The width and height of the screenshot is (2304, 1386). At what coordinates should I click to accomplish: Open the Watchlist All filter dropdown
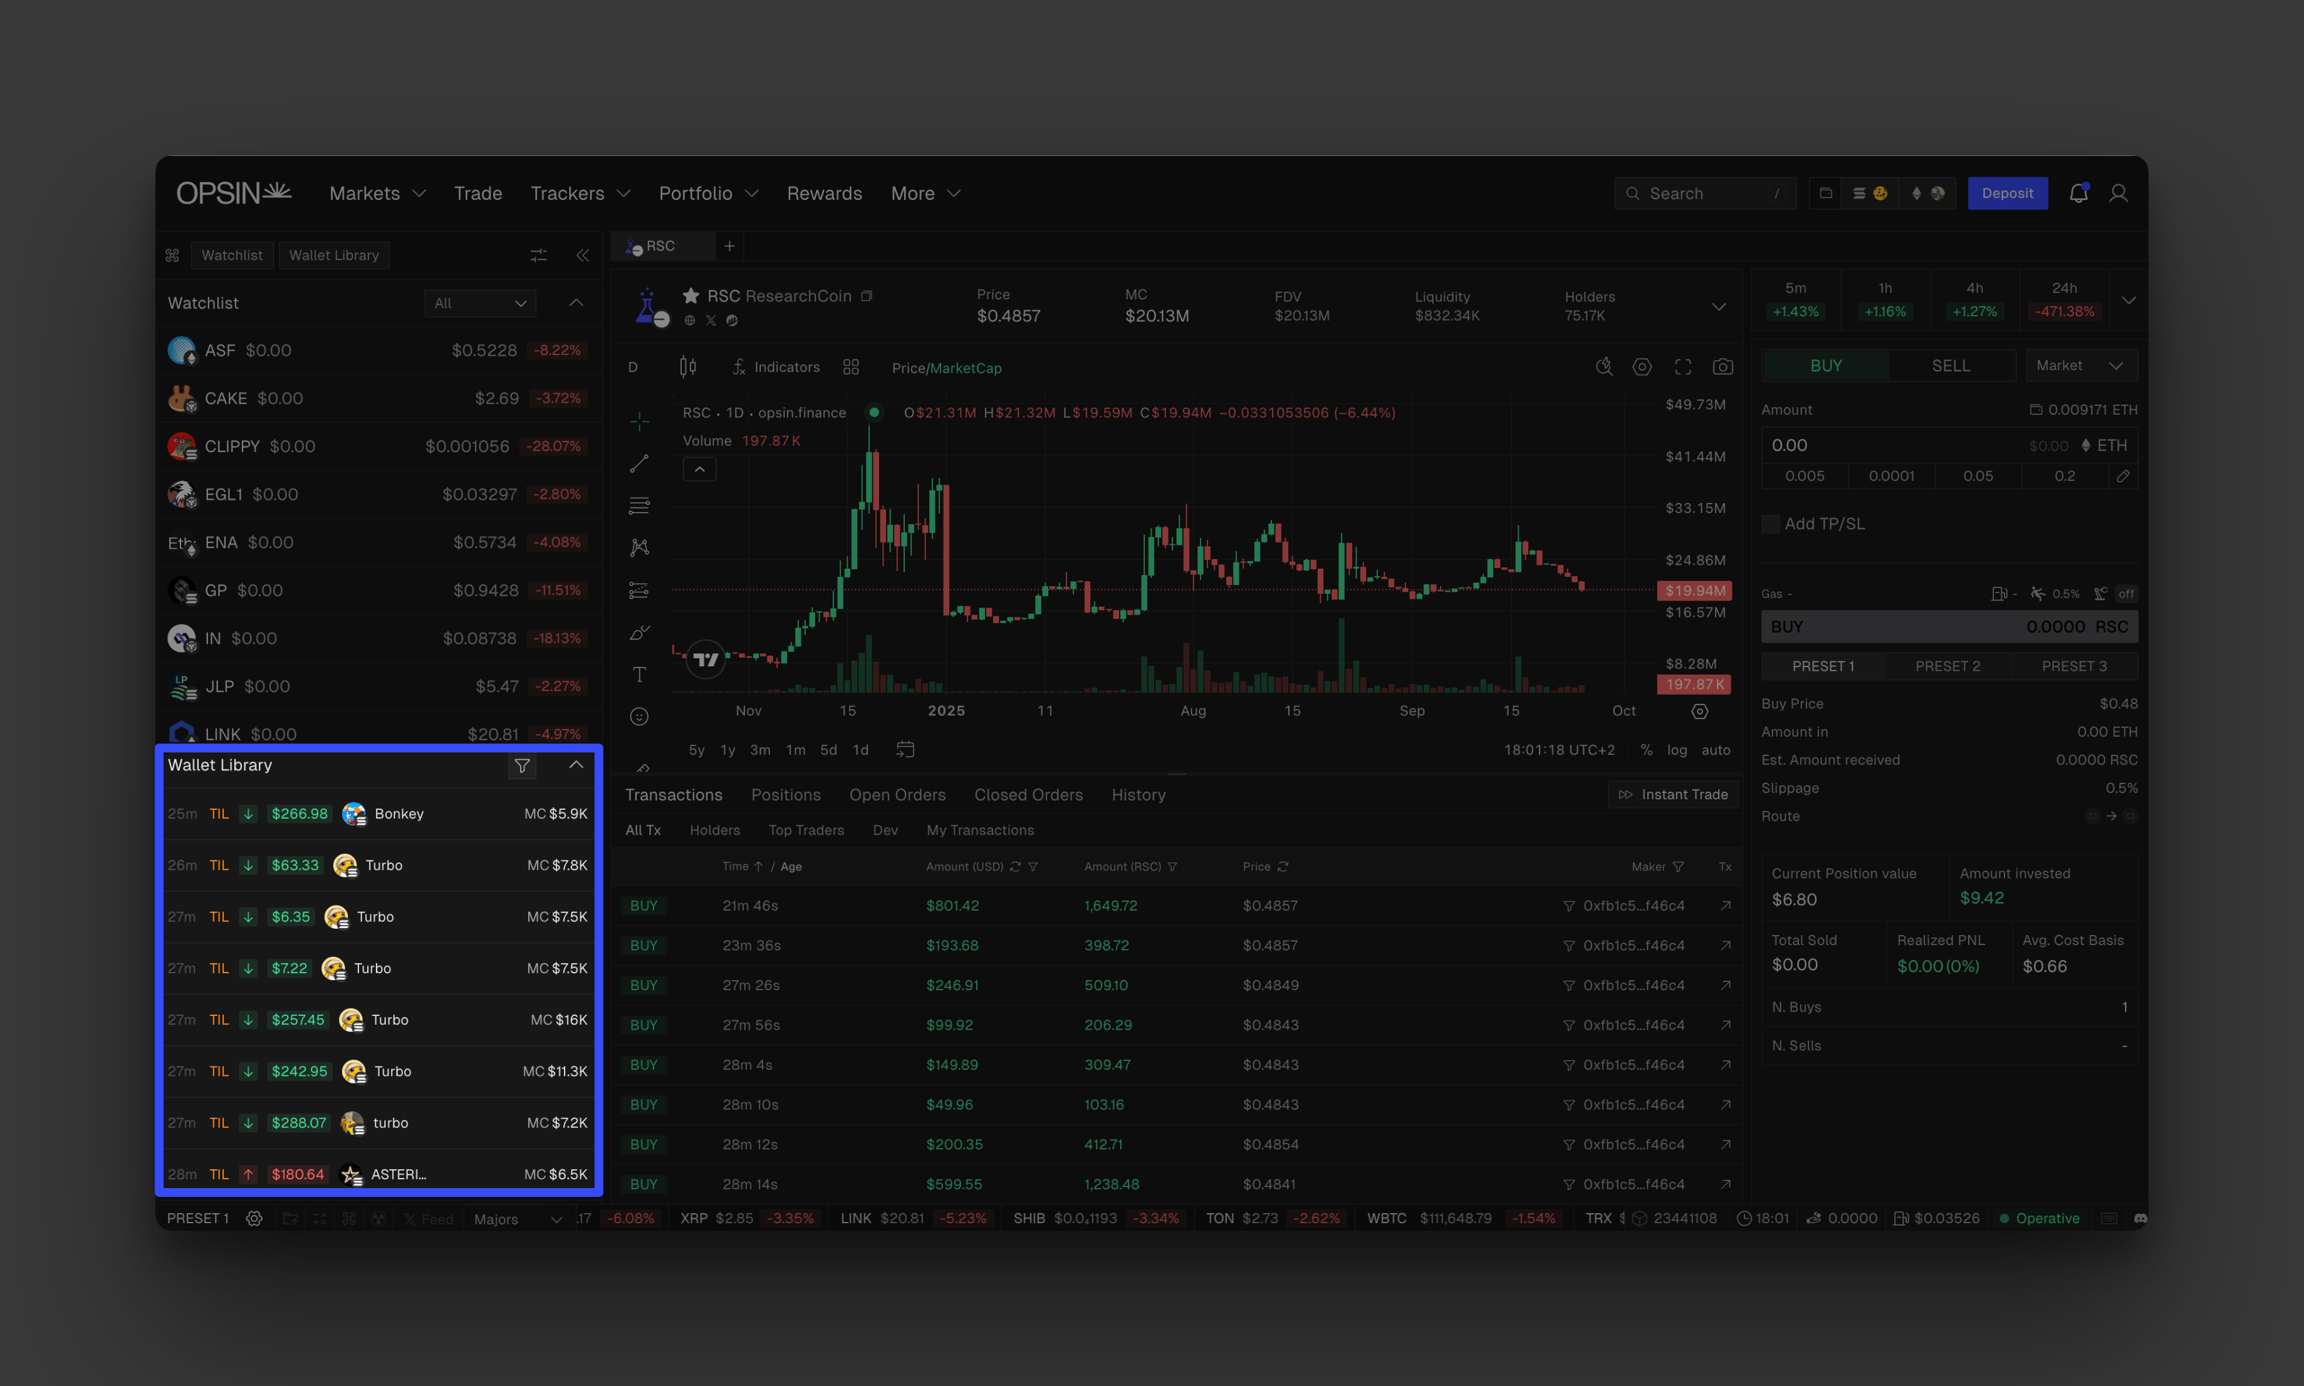480,303
